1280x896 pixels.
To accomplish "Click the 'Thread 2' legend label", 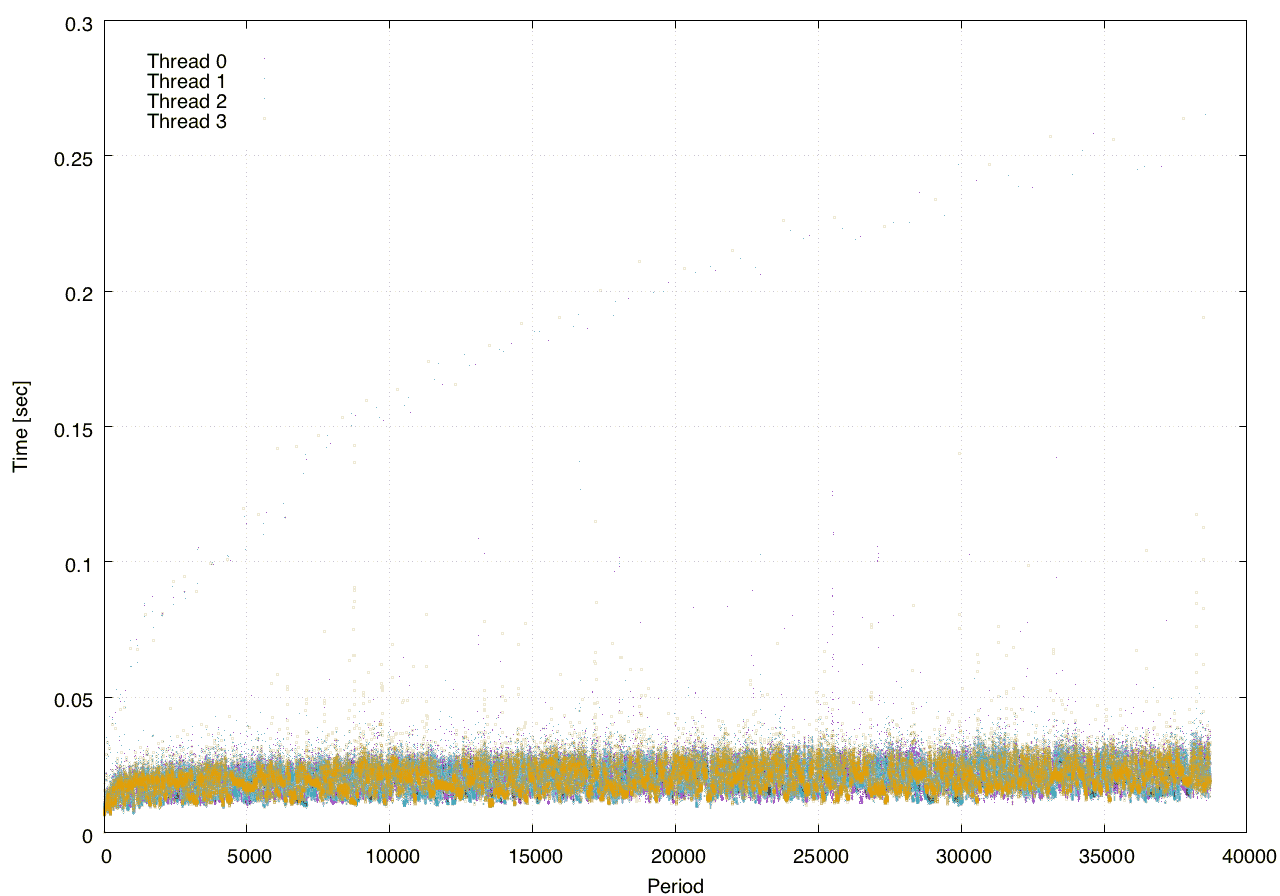I will click(x=187, y=101).
